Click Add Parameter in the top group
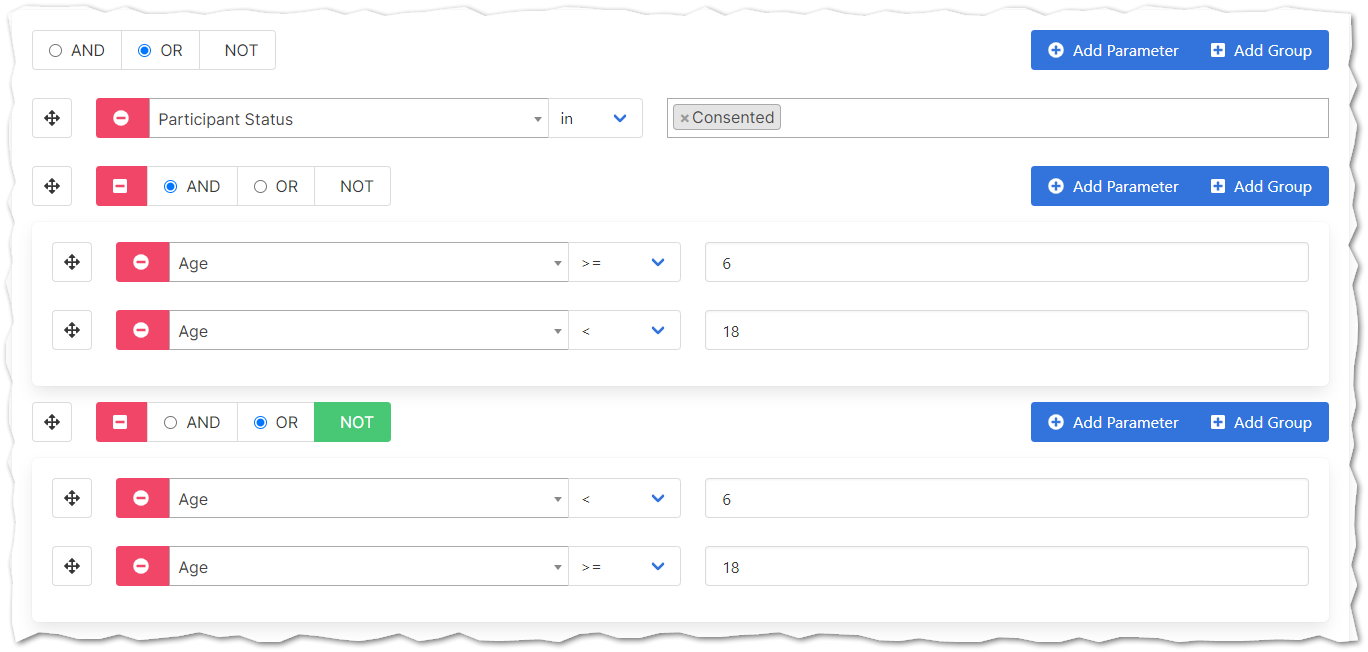The width and height of the screenshot is (1368, 652). [x=1113, y=50]
